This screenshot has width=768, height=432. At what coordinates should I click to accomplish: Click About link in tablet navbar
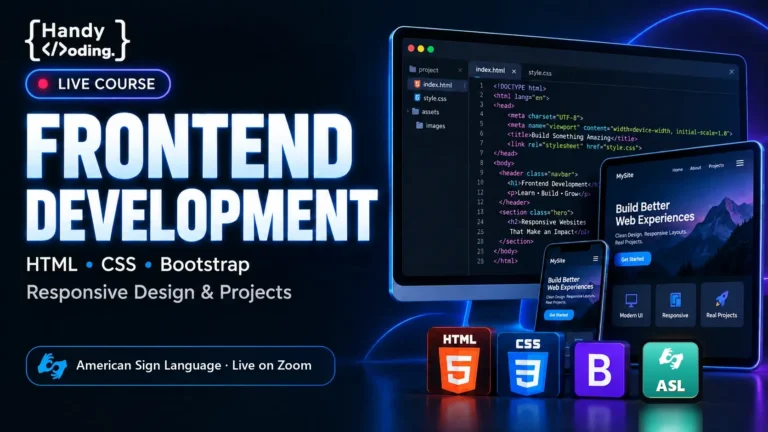click(x=696, y=168)
